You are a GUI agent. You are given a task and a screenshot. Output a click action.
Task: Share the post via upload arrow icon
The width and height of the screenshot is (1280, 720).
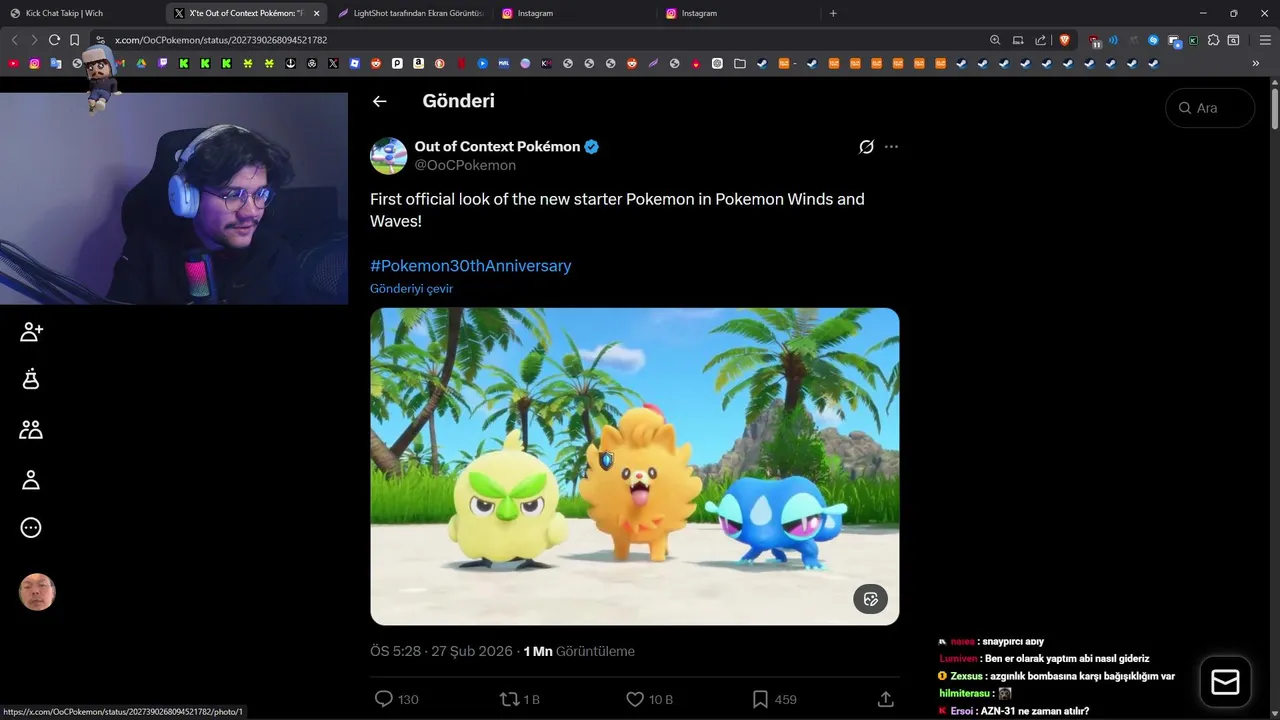point(885,699)
